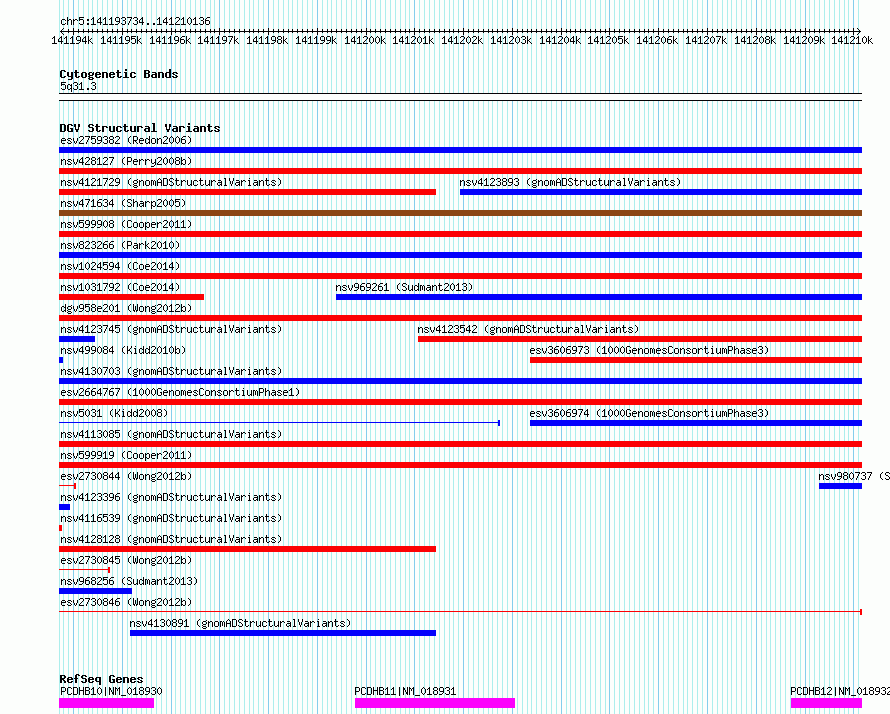Open the PCDHB11|NM_018931 gene label

405,691
